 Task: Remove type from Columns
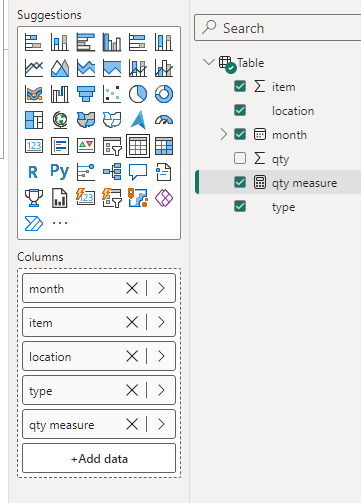132,390
